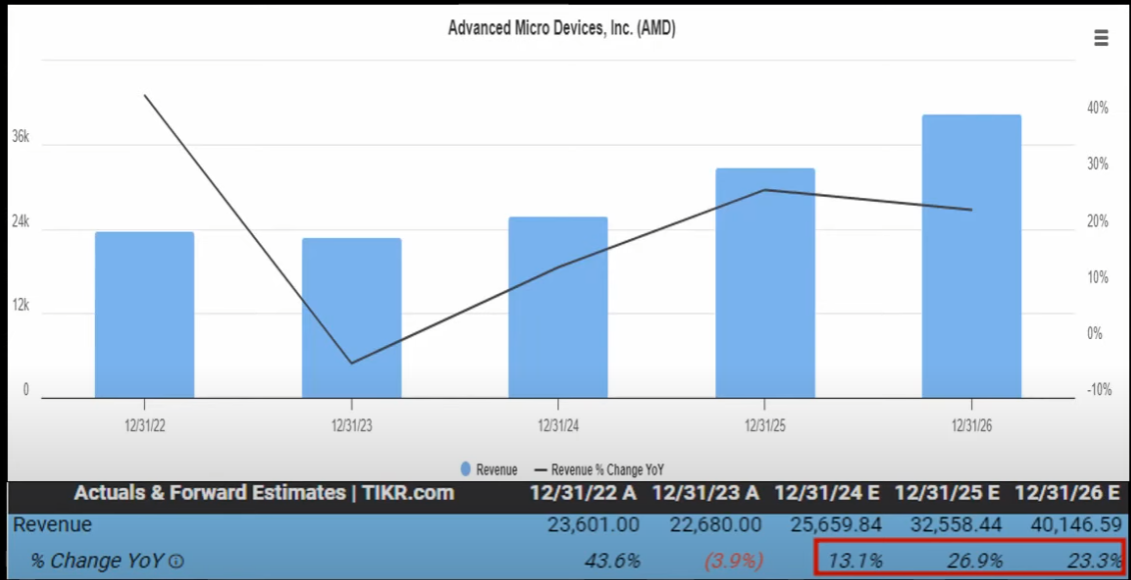
Task: Click the negative (3.9%) change value
Action: coord(733,561)
